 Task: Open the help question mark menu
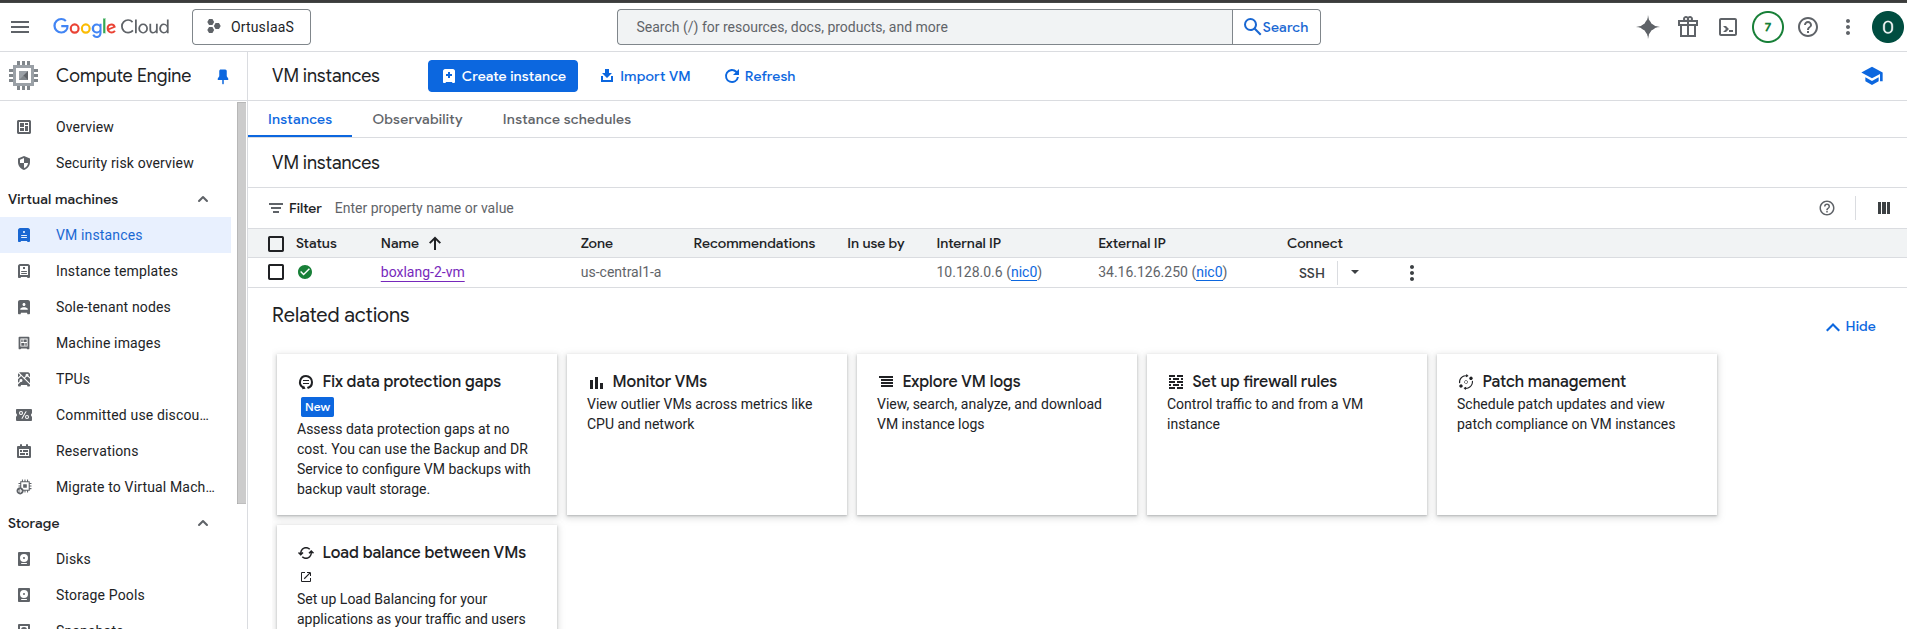tap(1808, 27)
